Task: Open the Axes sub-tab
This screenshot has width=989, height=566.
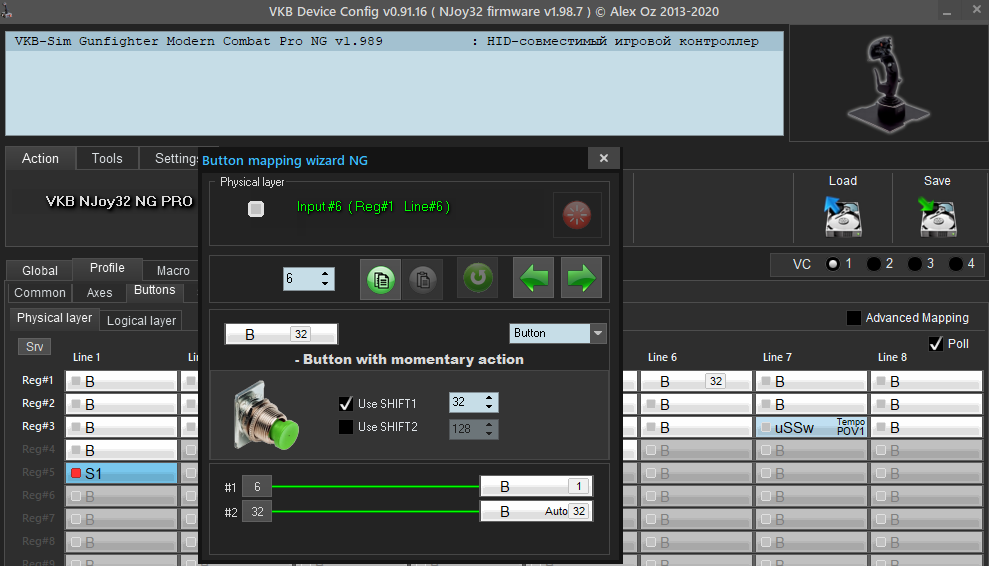Action: [x=99, y=293]
